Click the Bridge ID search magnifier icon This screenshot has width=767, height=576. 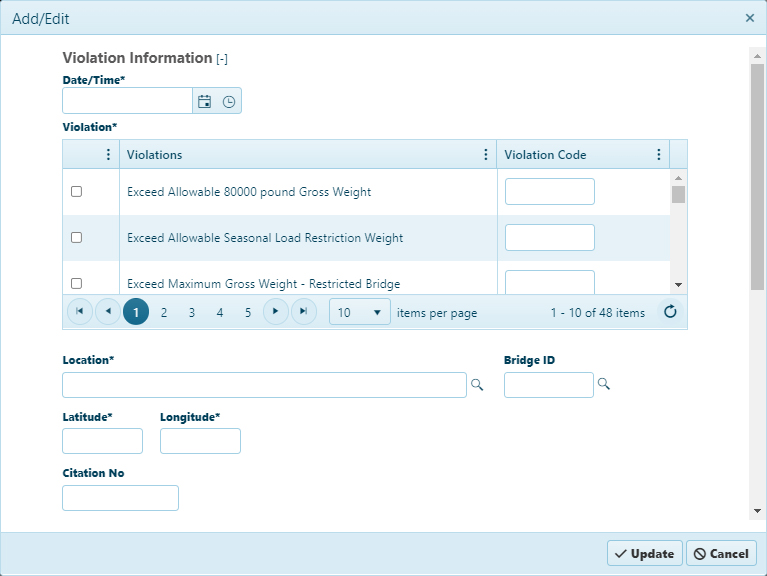[x=604, y=384]
